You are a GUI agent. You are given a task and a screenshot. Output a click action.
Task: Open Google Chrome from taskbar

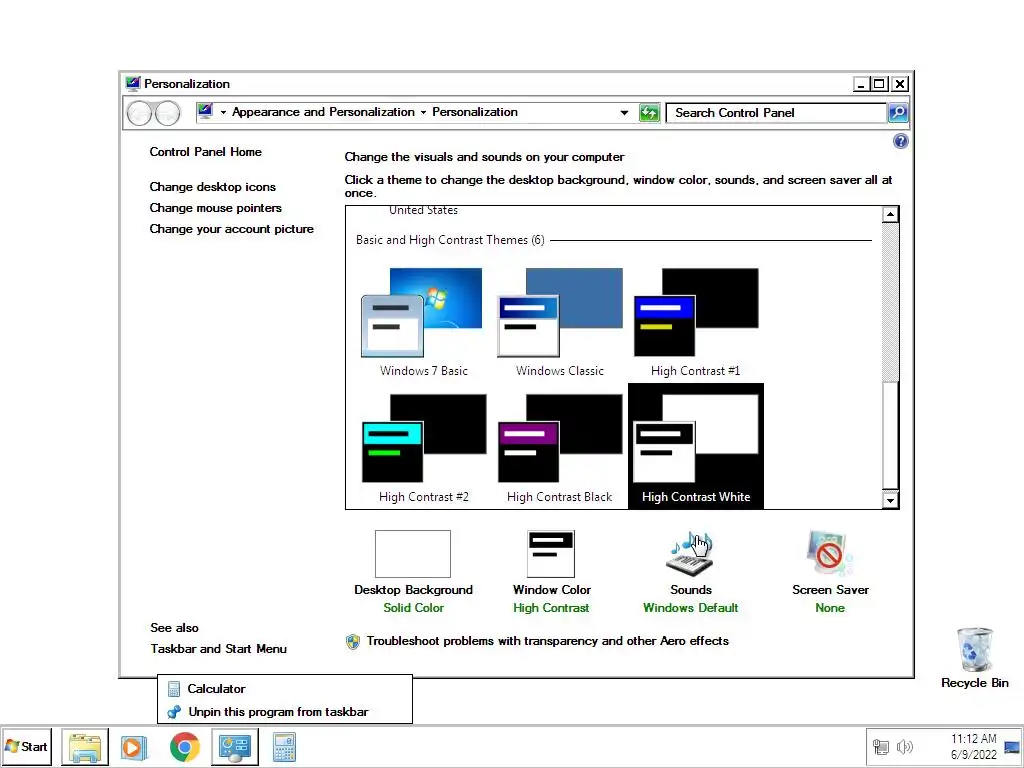(x=185, y=747)
